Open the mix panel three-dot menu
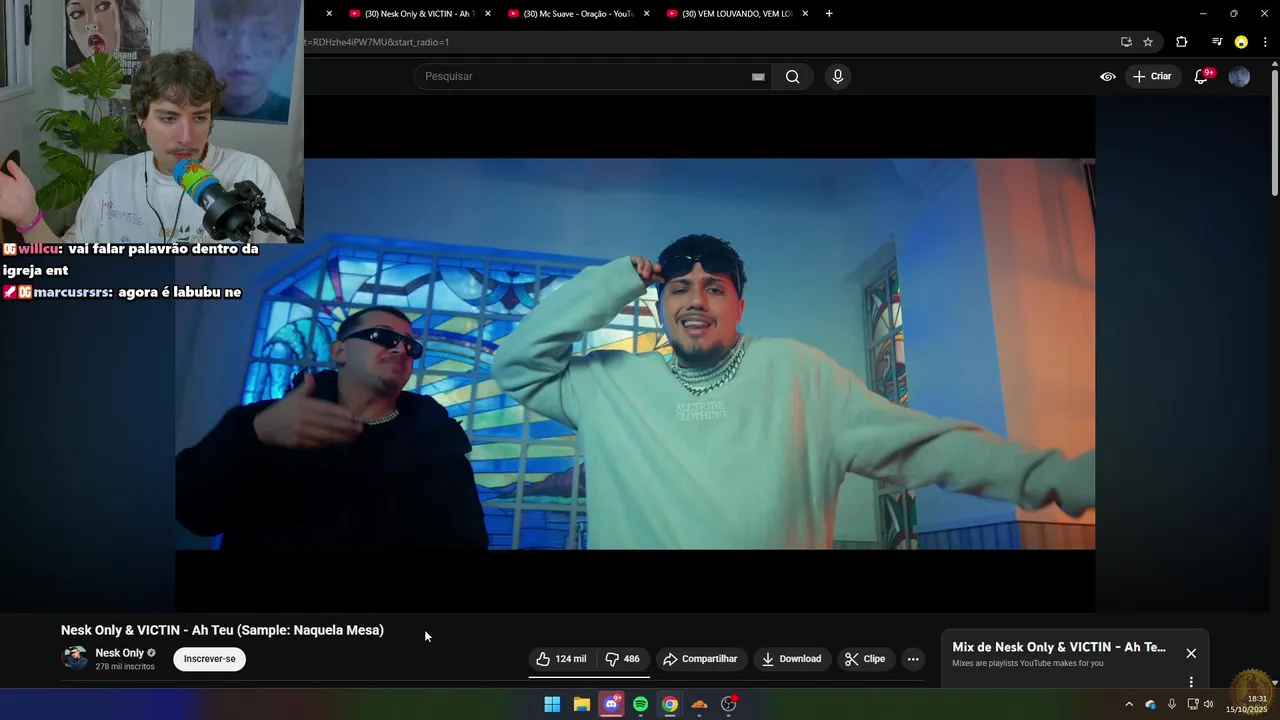1280x720 pixels. pyautogui.click(x=1191, y=682)
